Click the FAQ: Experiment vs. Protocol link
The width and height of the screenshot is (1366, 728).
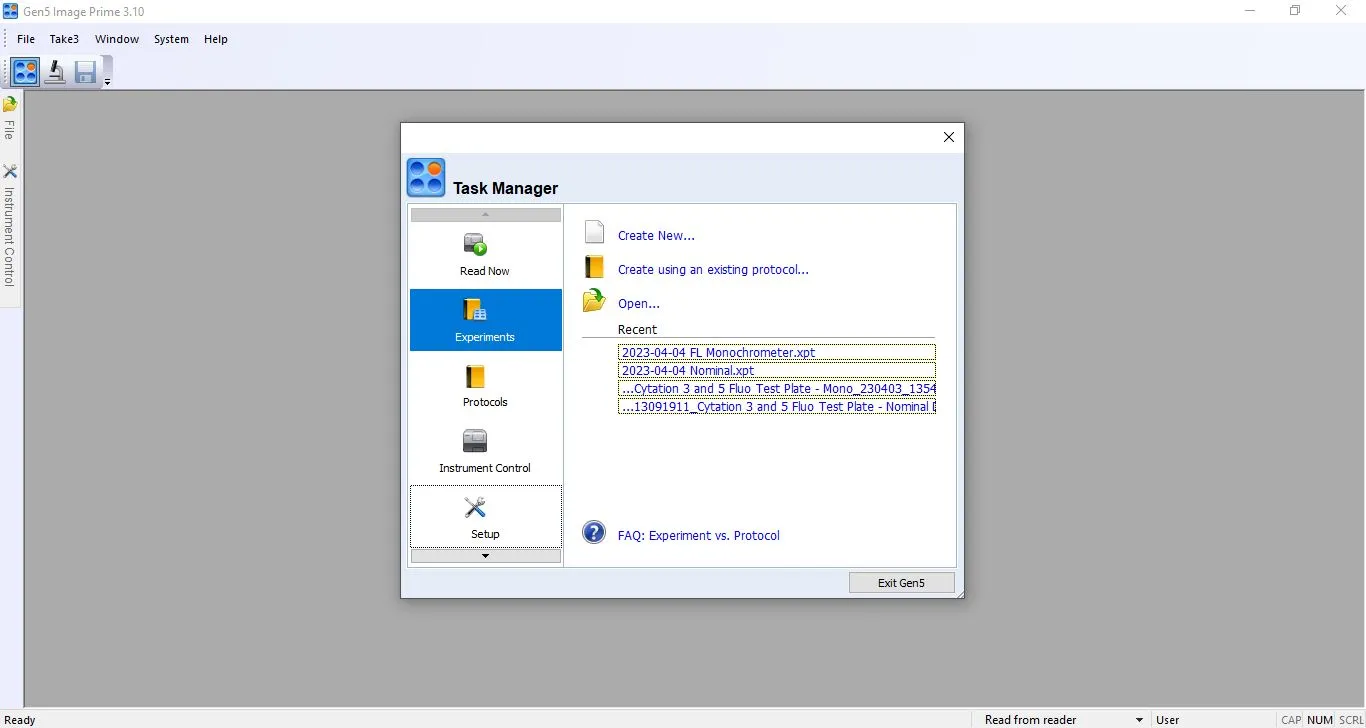pyautogui.click(x=698, y=536)
